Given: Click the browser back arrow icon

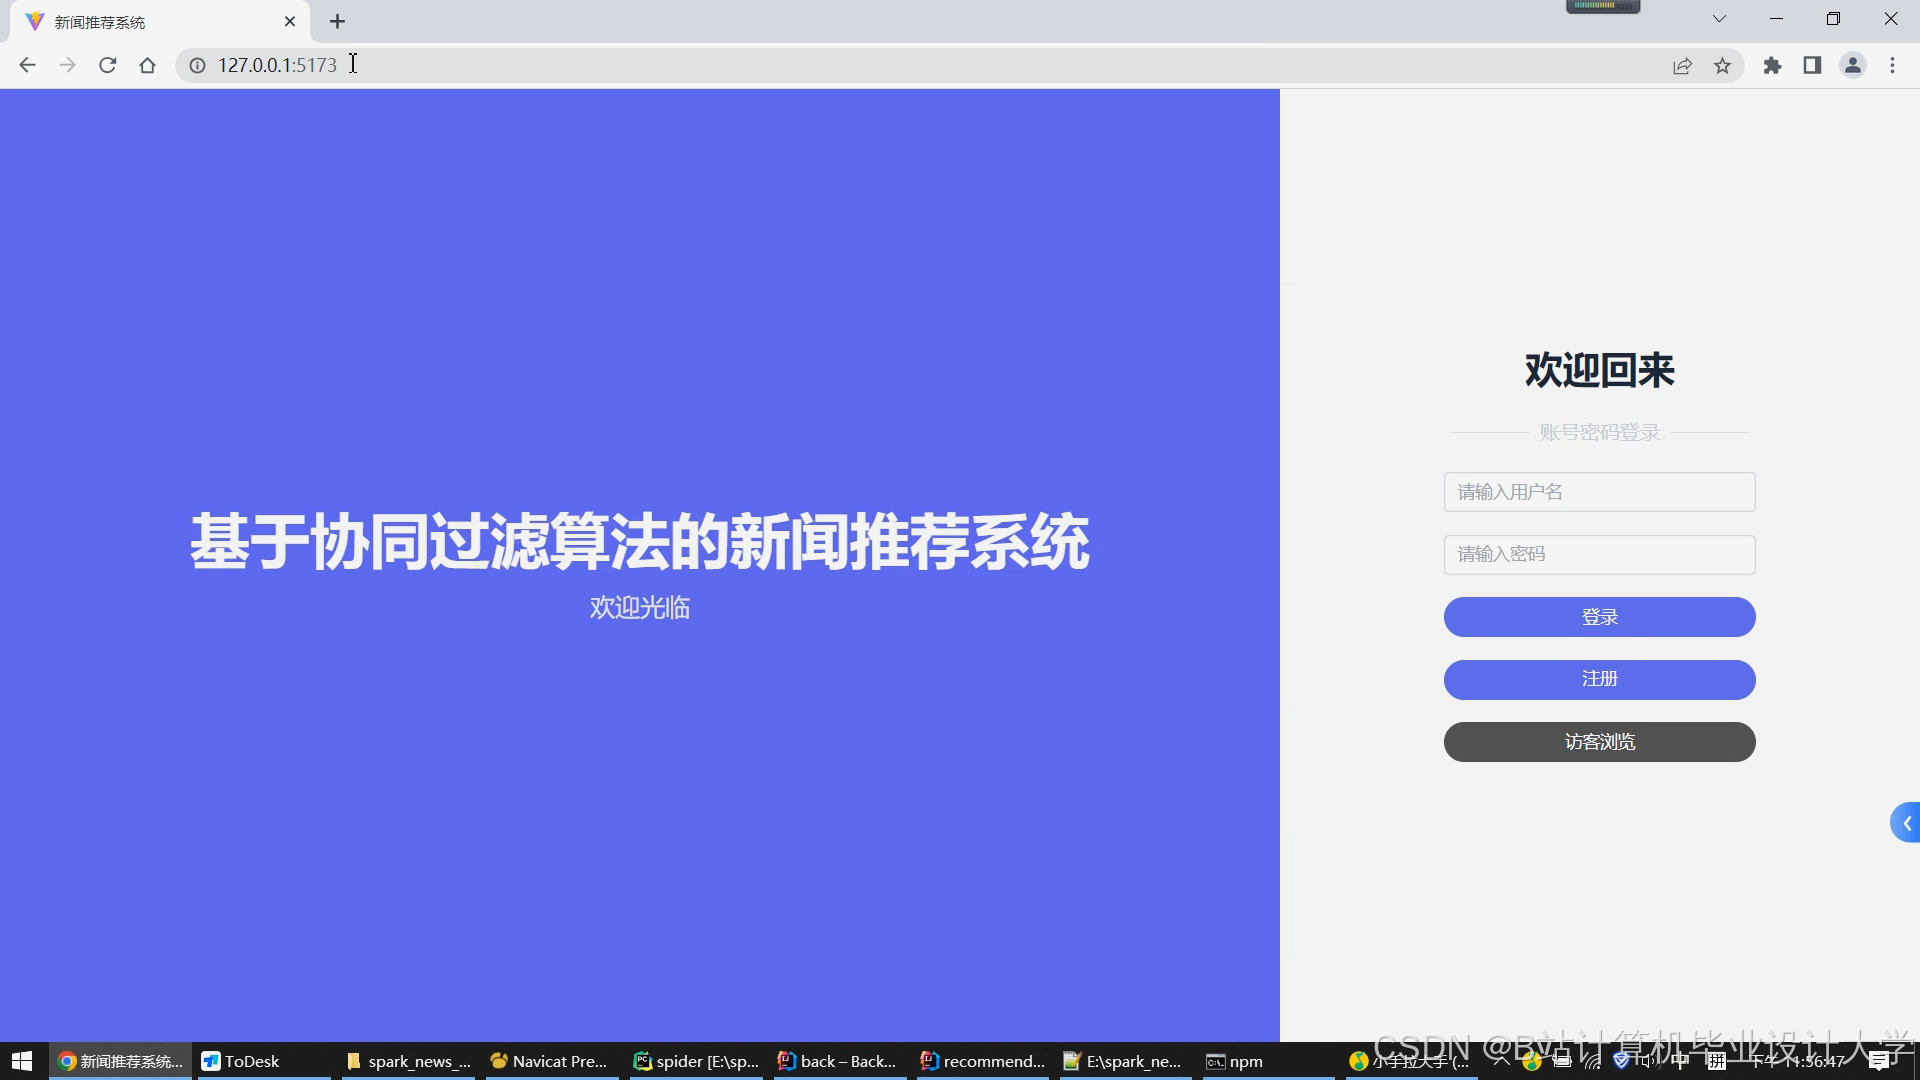Looking at the screenshot, I should coord(27,65).
